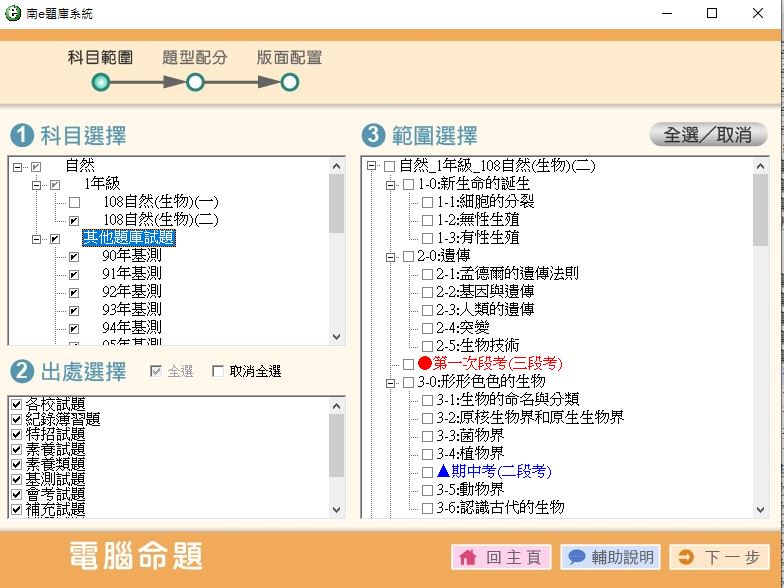Collapse the 其他題庫試題 tree node
Viewport: 784px width, 588px height.
pyautogui.click(x=37, y=238)
